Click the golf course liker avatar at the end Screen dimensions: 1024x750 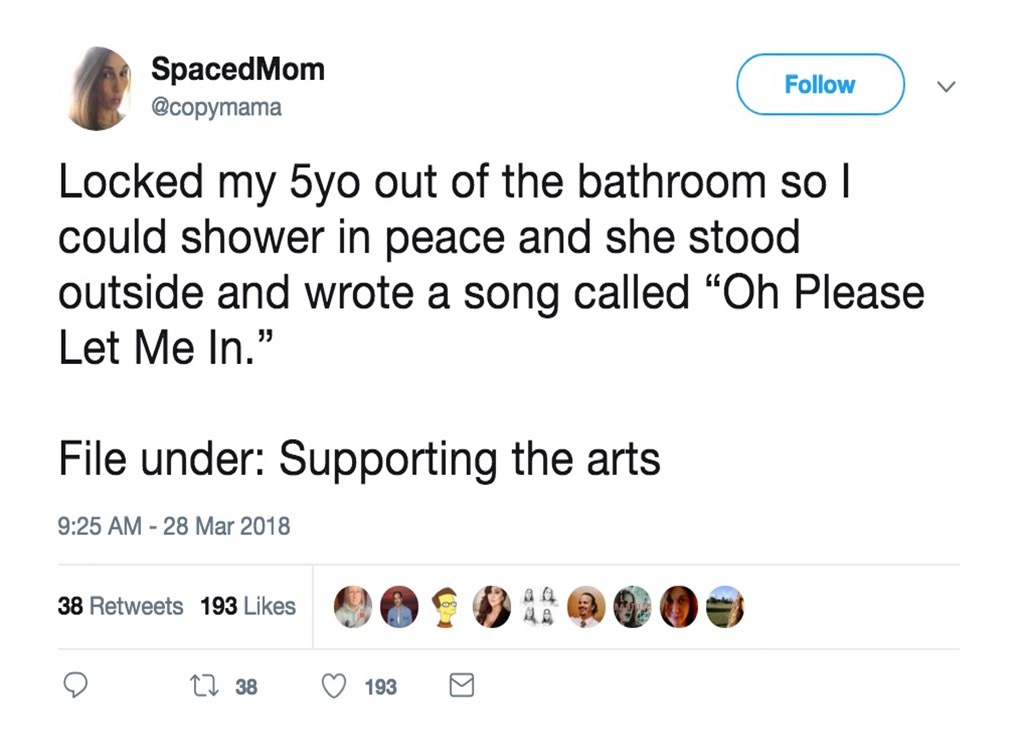pos(726,606)
